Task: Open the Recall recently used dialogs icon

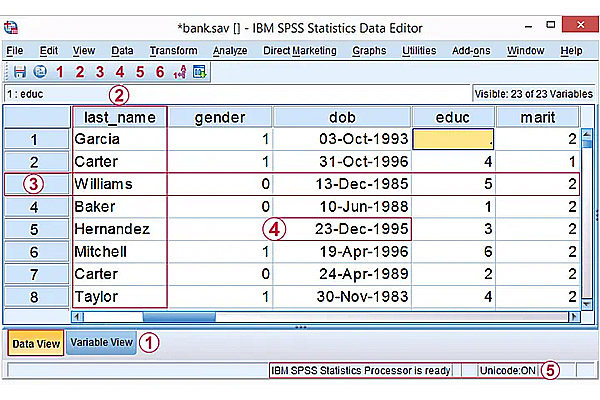Action: click(x=40, y=72)
